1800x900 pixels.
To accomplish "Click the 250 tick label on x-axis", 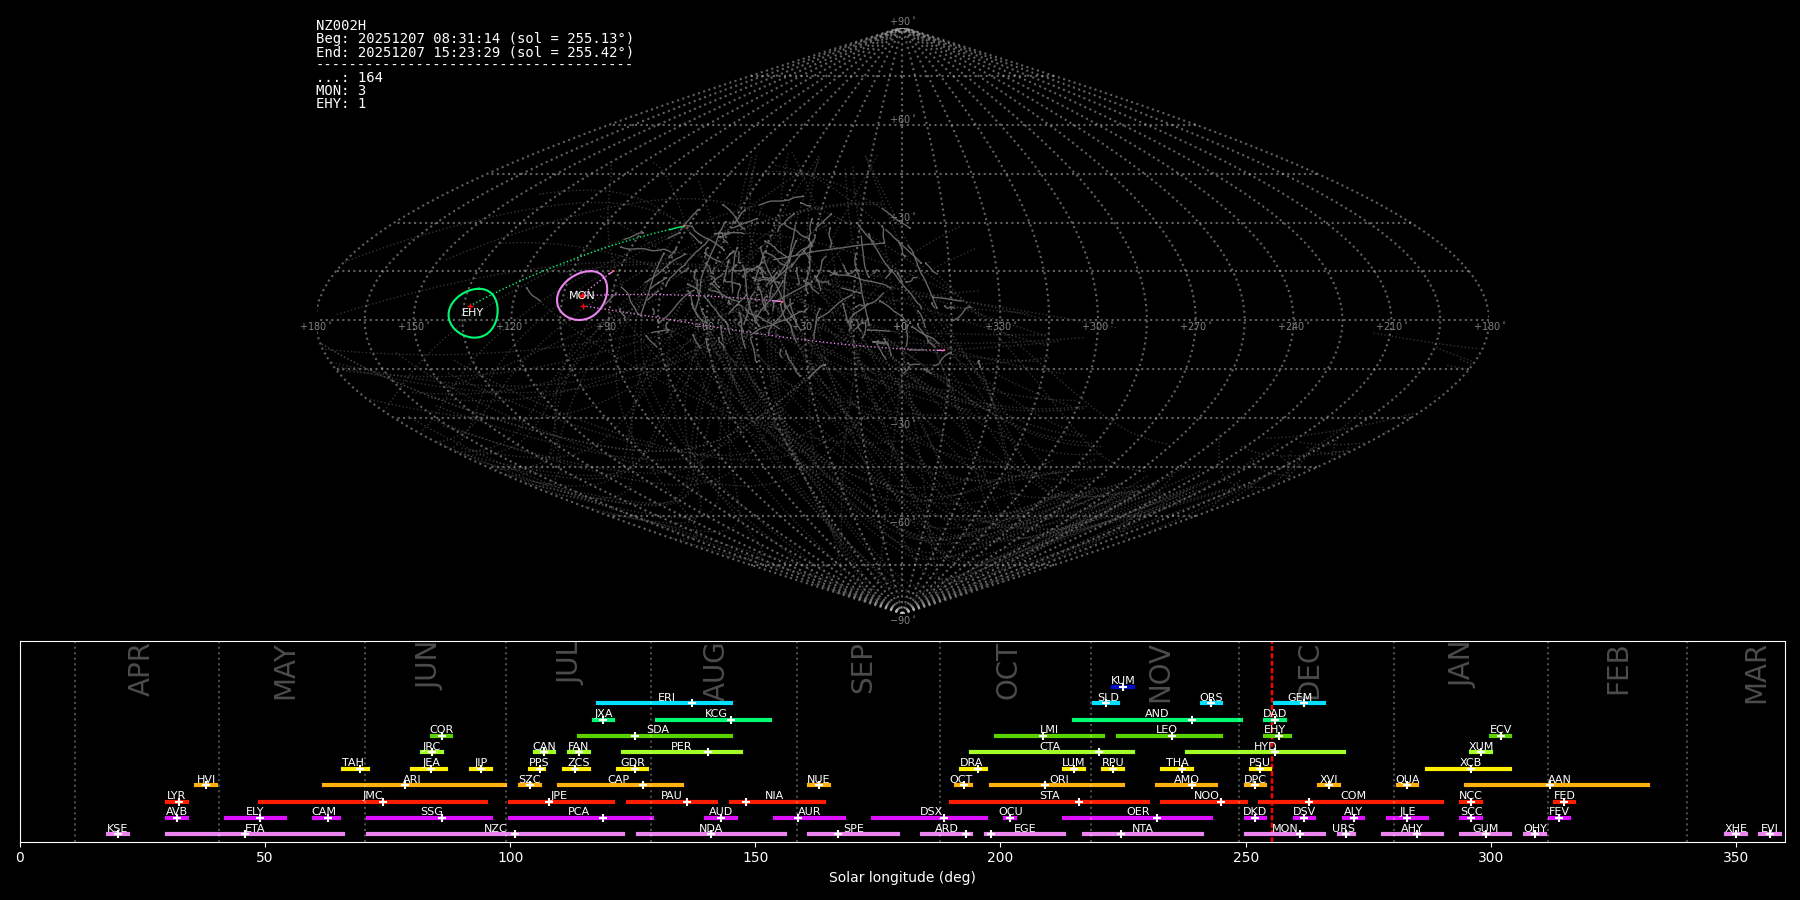I will (x=1245, y=857).
